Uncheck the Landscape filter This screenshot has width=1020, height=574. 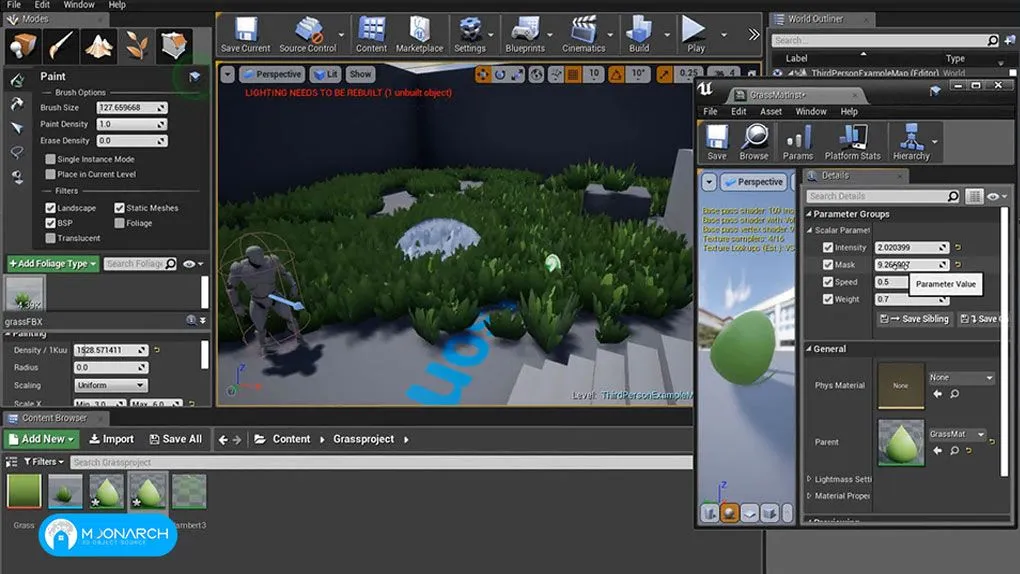click(x=50, y=208)
